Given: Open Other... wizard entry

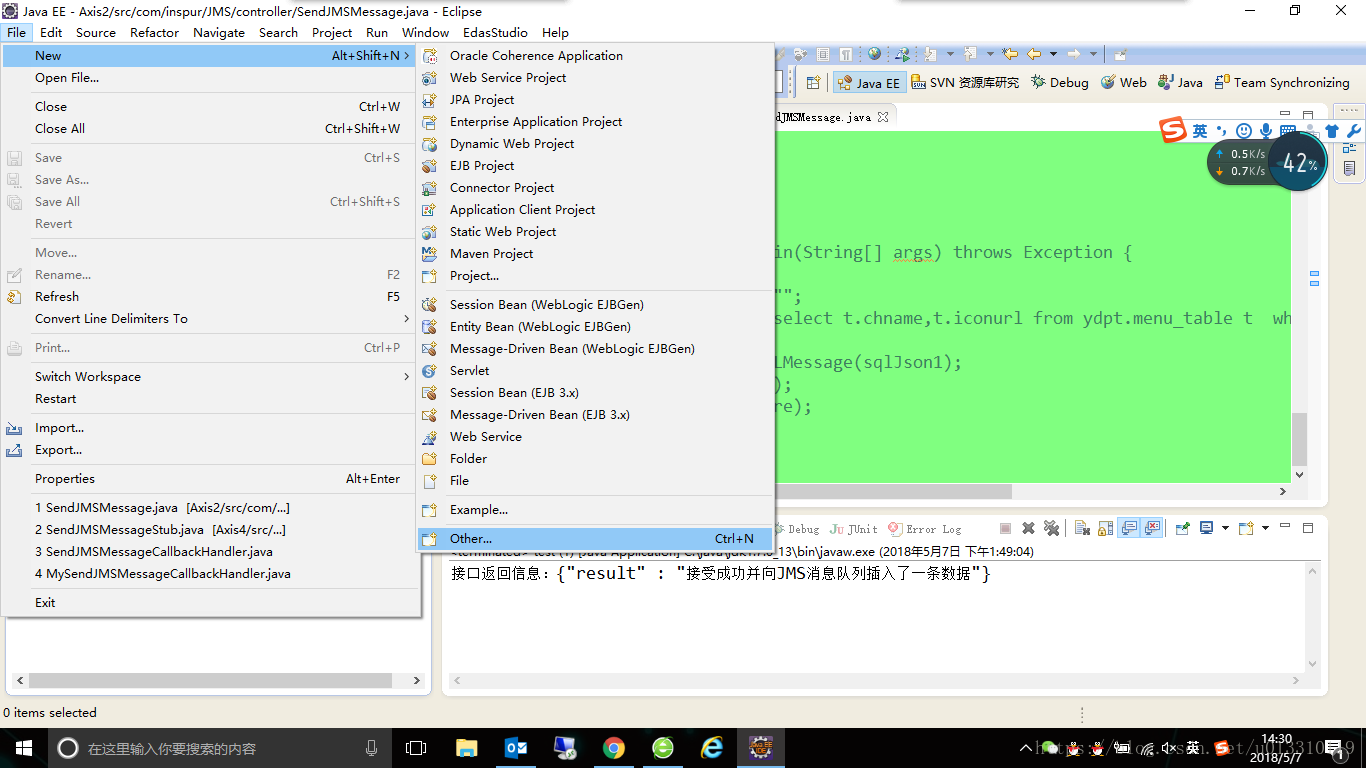Looking at the screenshot, I should (x=595, y=539).
